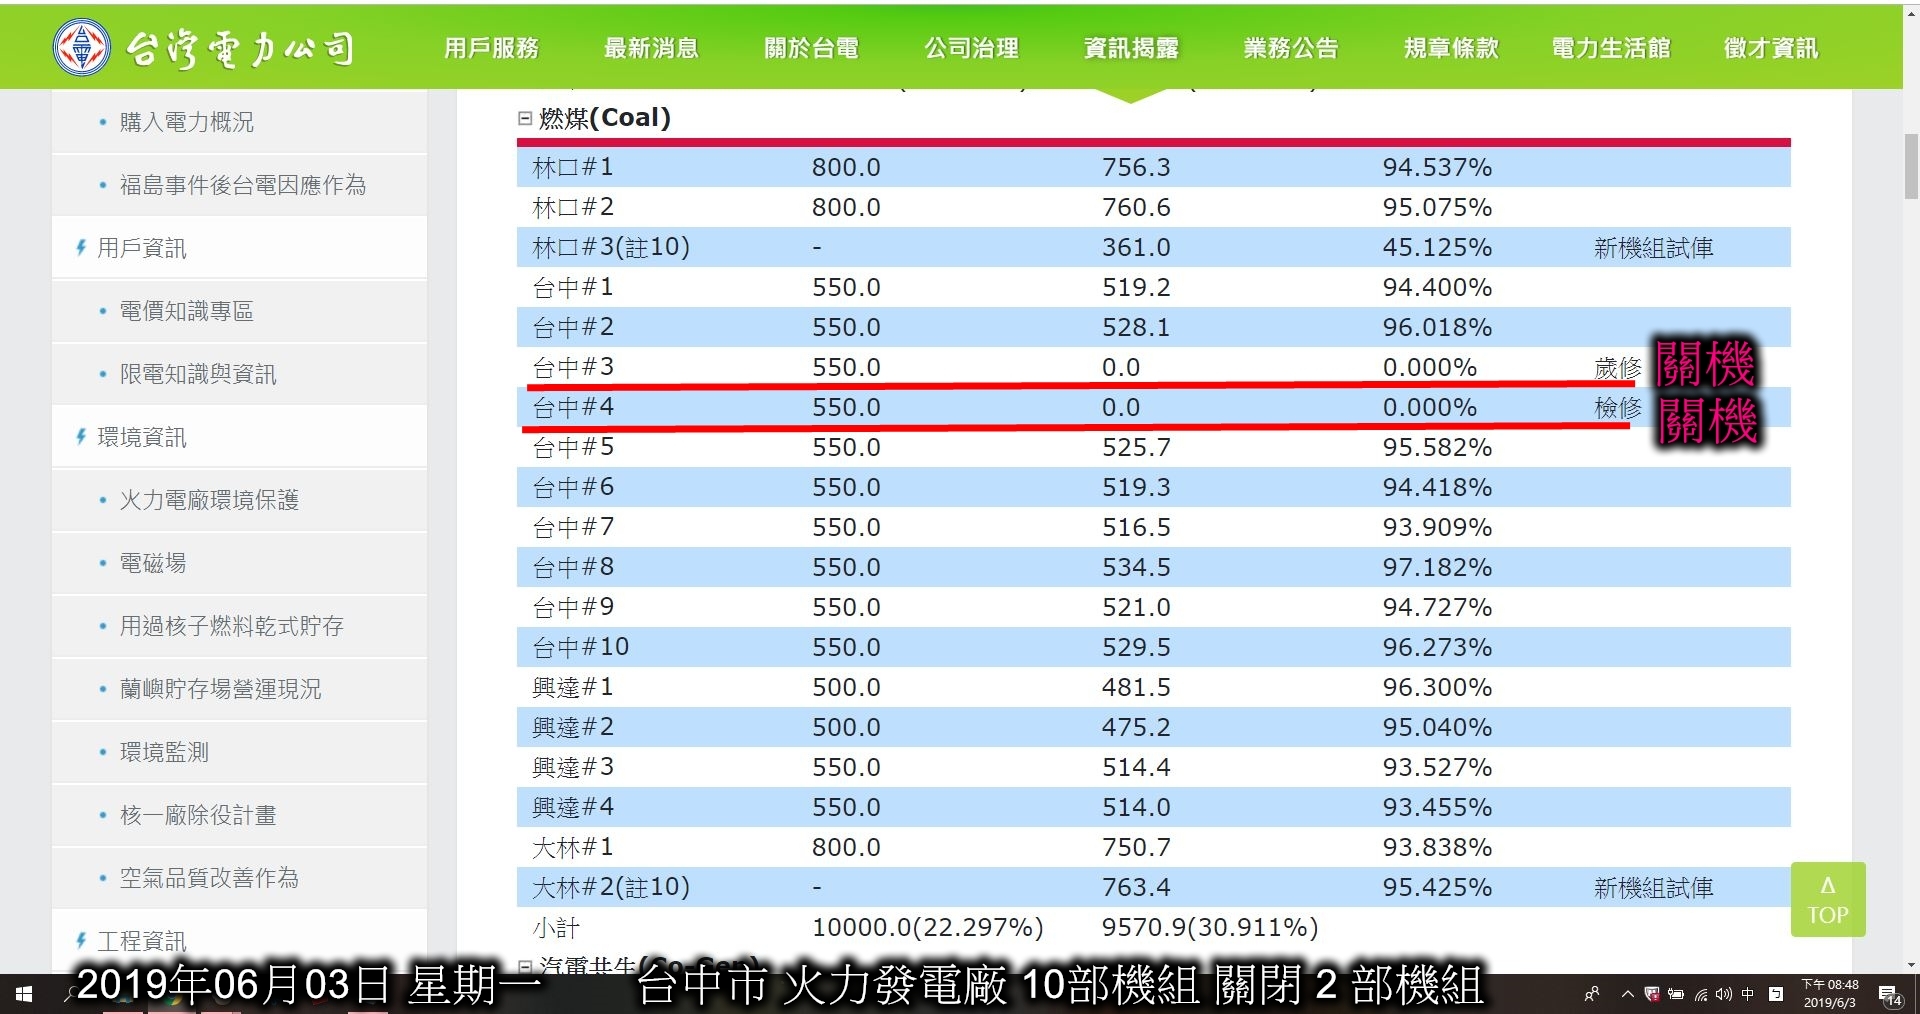Image resolution: width=1920 pixels, height=1014 pixels.
Task: Click 台中#4 unit name cell
Action: [x=573, y=407]
